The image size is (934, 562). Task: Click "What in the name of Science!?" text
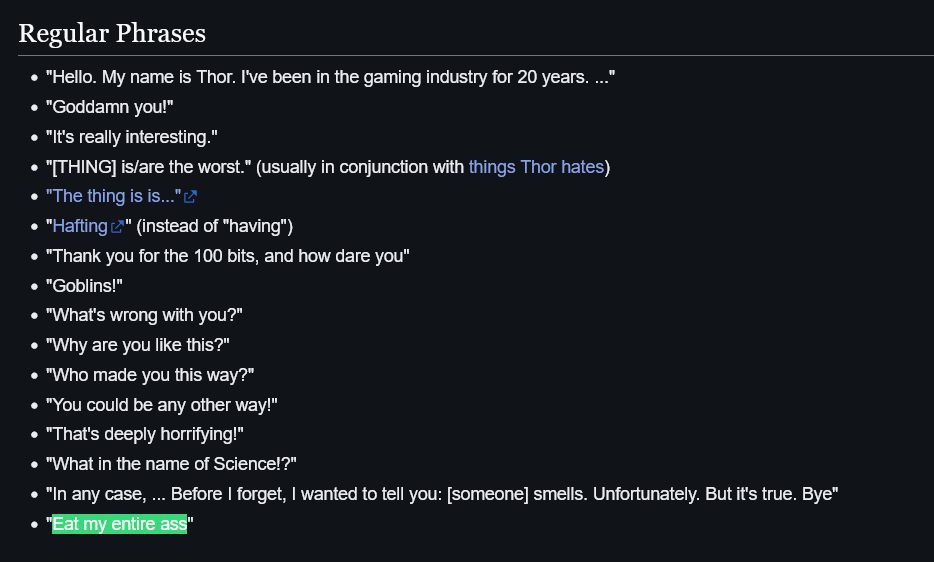pyautogui.click(x=172, y=464)
